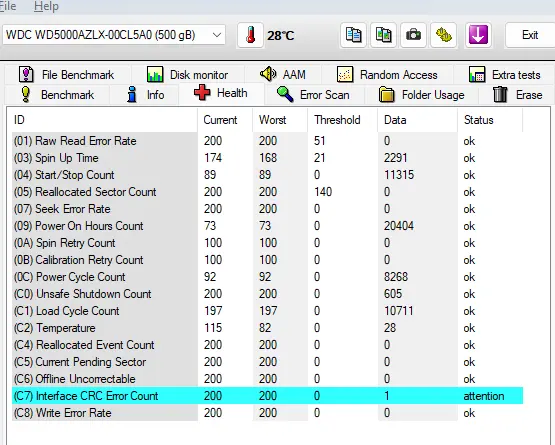Select the Interface CRC Error Count row
Image resolution: width=555 pixels, height=445 pixels.
(x=268, y=395)
